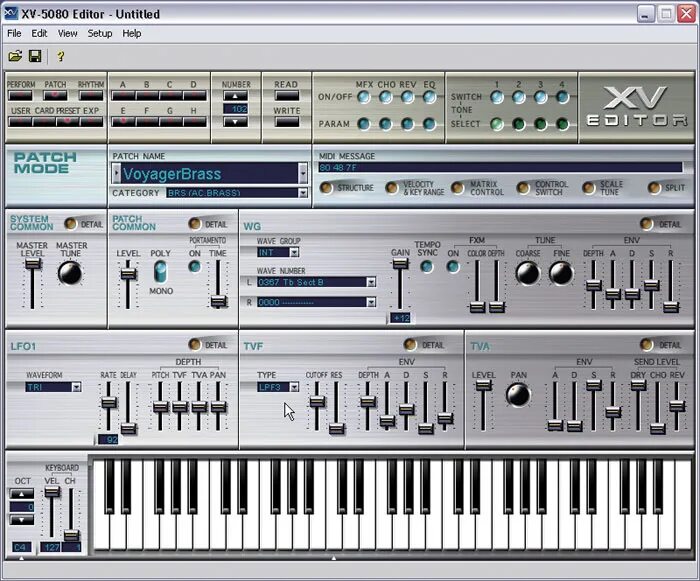Toggle EQ On/Off switch
This screenshot has width=700, height=581.
click(429, 97)
